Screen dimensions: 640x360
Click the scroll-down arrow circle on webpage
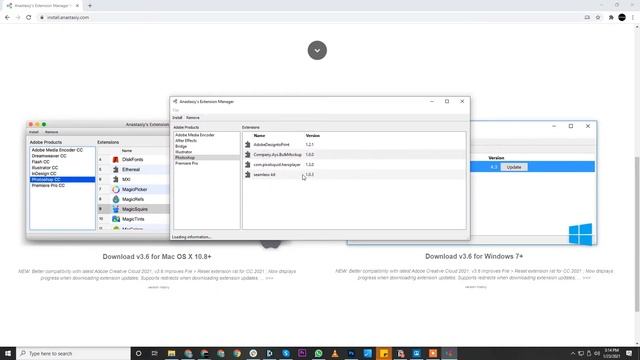point(317,50)
